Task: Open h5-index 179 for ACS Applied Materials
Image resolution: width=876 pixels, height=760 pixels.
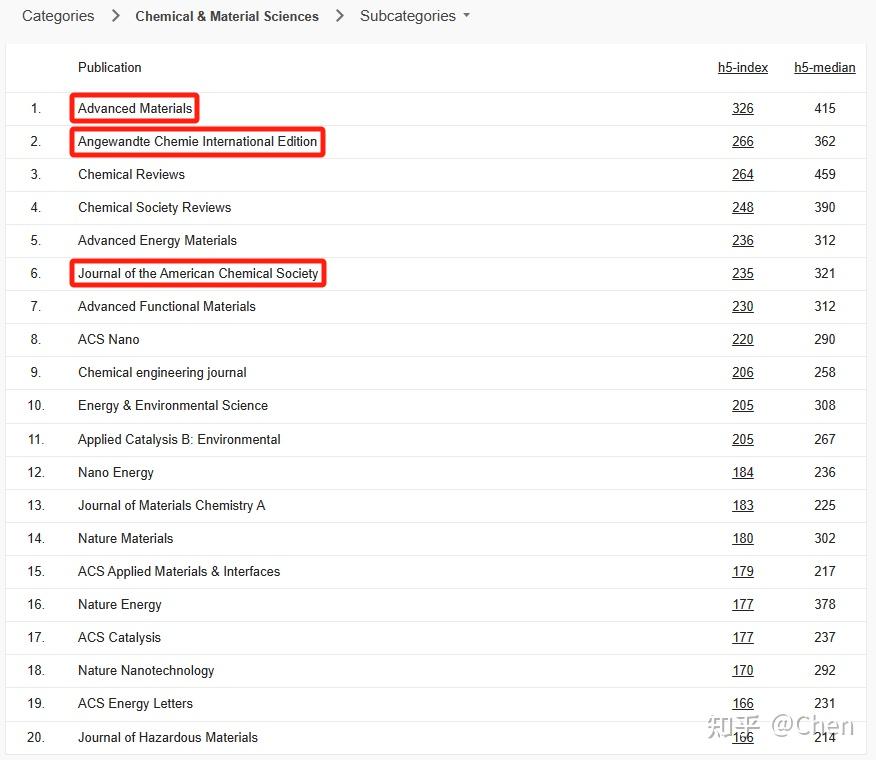Action: pyautogui.click(x=742, y=571)
